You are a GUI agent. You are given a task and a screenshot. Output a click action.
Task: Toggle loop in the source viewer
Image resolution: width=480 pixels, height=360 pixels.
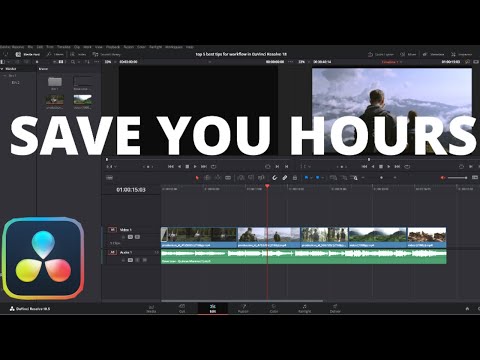(x=214, y=166)
